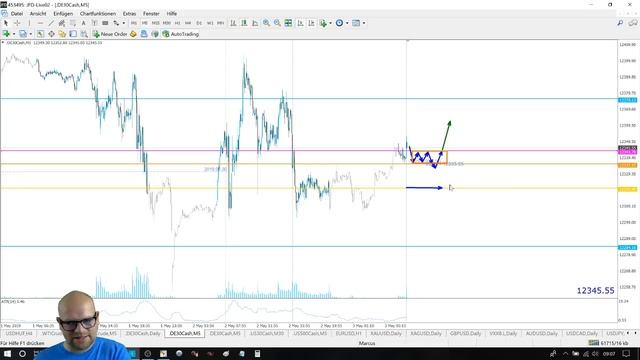Viewport: 640px width, 360px height.
Task: Switch chart to M5 timeframe
Action: (144, 23)
